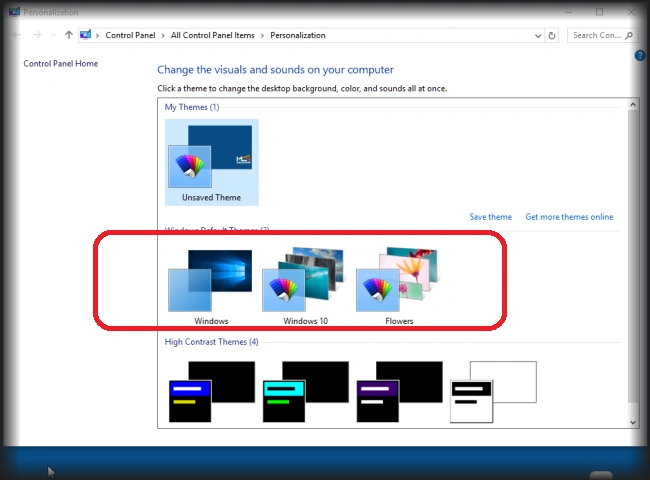Minimize the Personalization window
This screenshot has height=480, width=650.
(568, 12)
